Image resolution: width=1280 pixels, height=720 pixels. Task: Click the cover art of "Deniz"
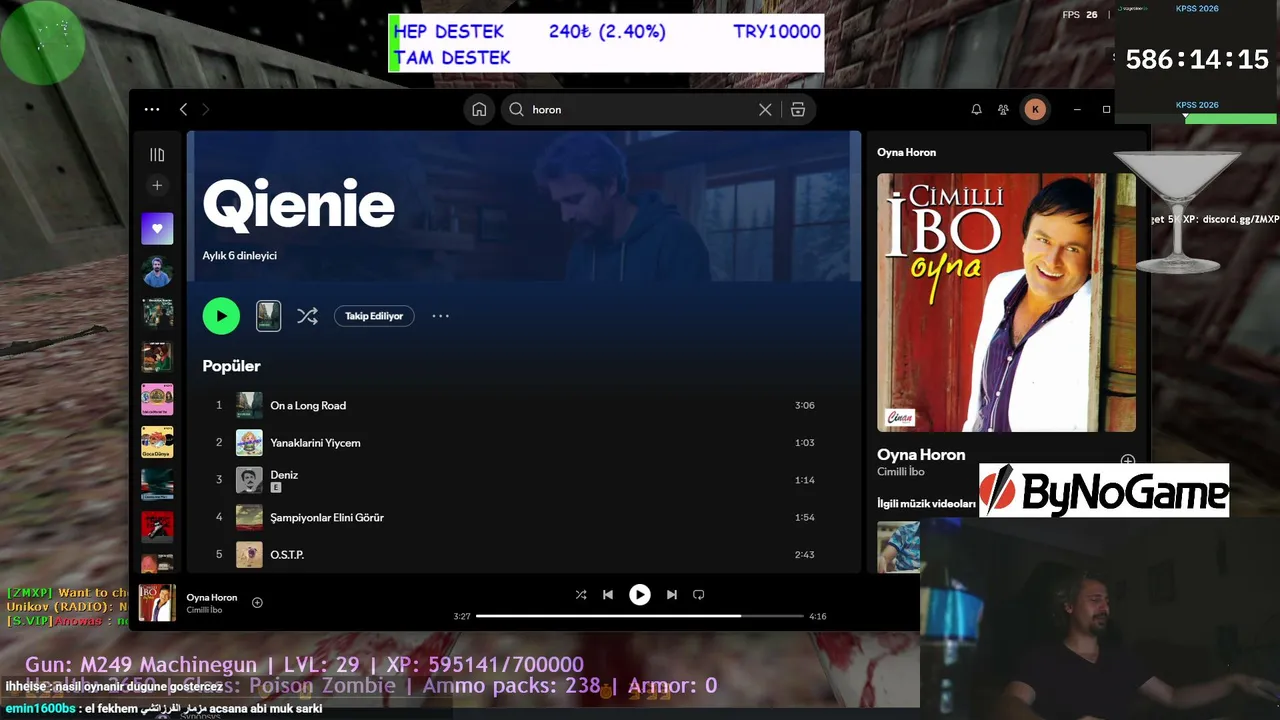pos(249,480)
